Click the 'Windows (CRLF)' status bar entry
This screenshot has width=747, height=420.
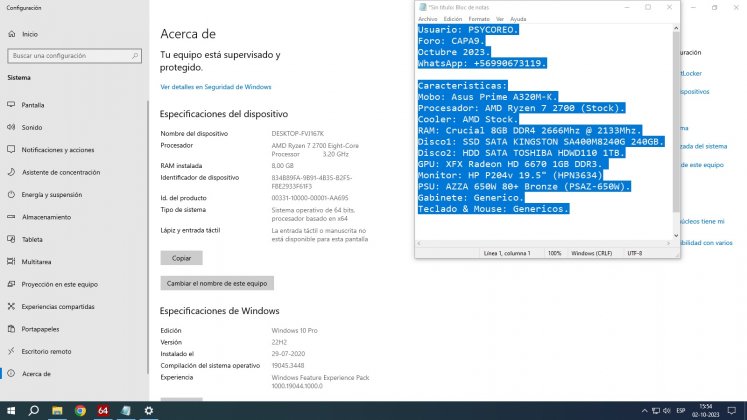coord(591,253)
